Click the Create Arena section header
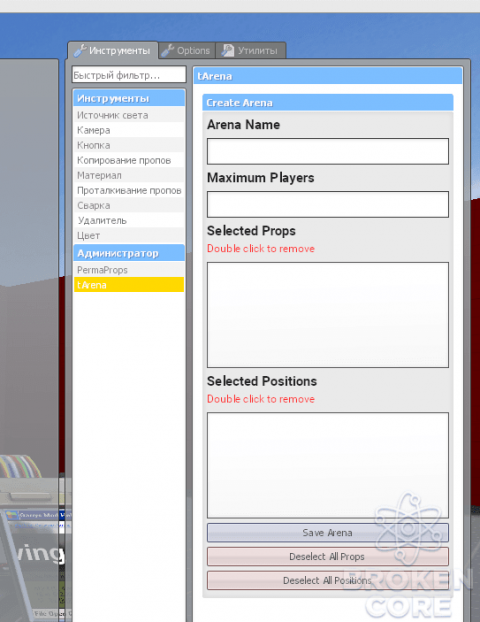This screenshot has height=622, width=480. point(328,102)
